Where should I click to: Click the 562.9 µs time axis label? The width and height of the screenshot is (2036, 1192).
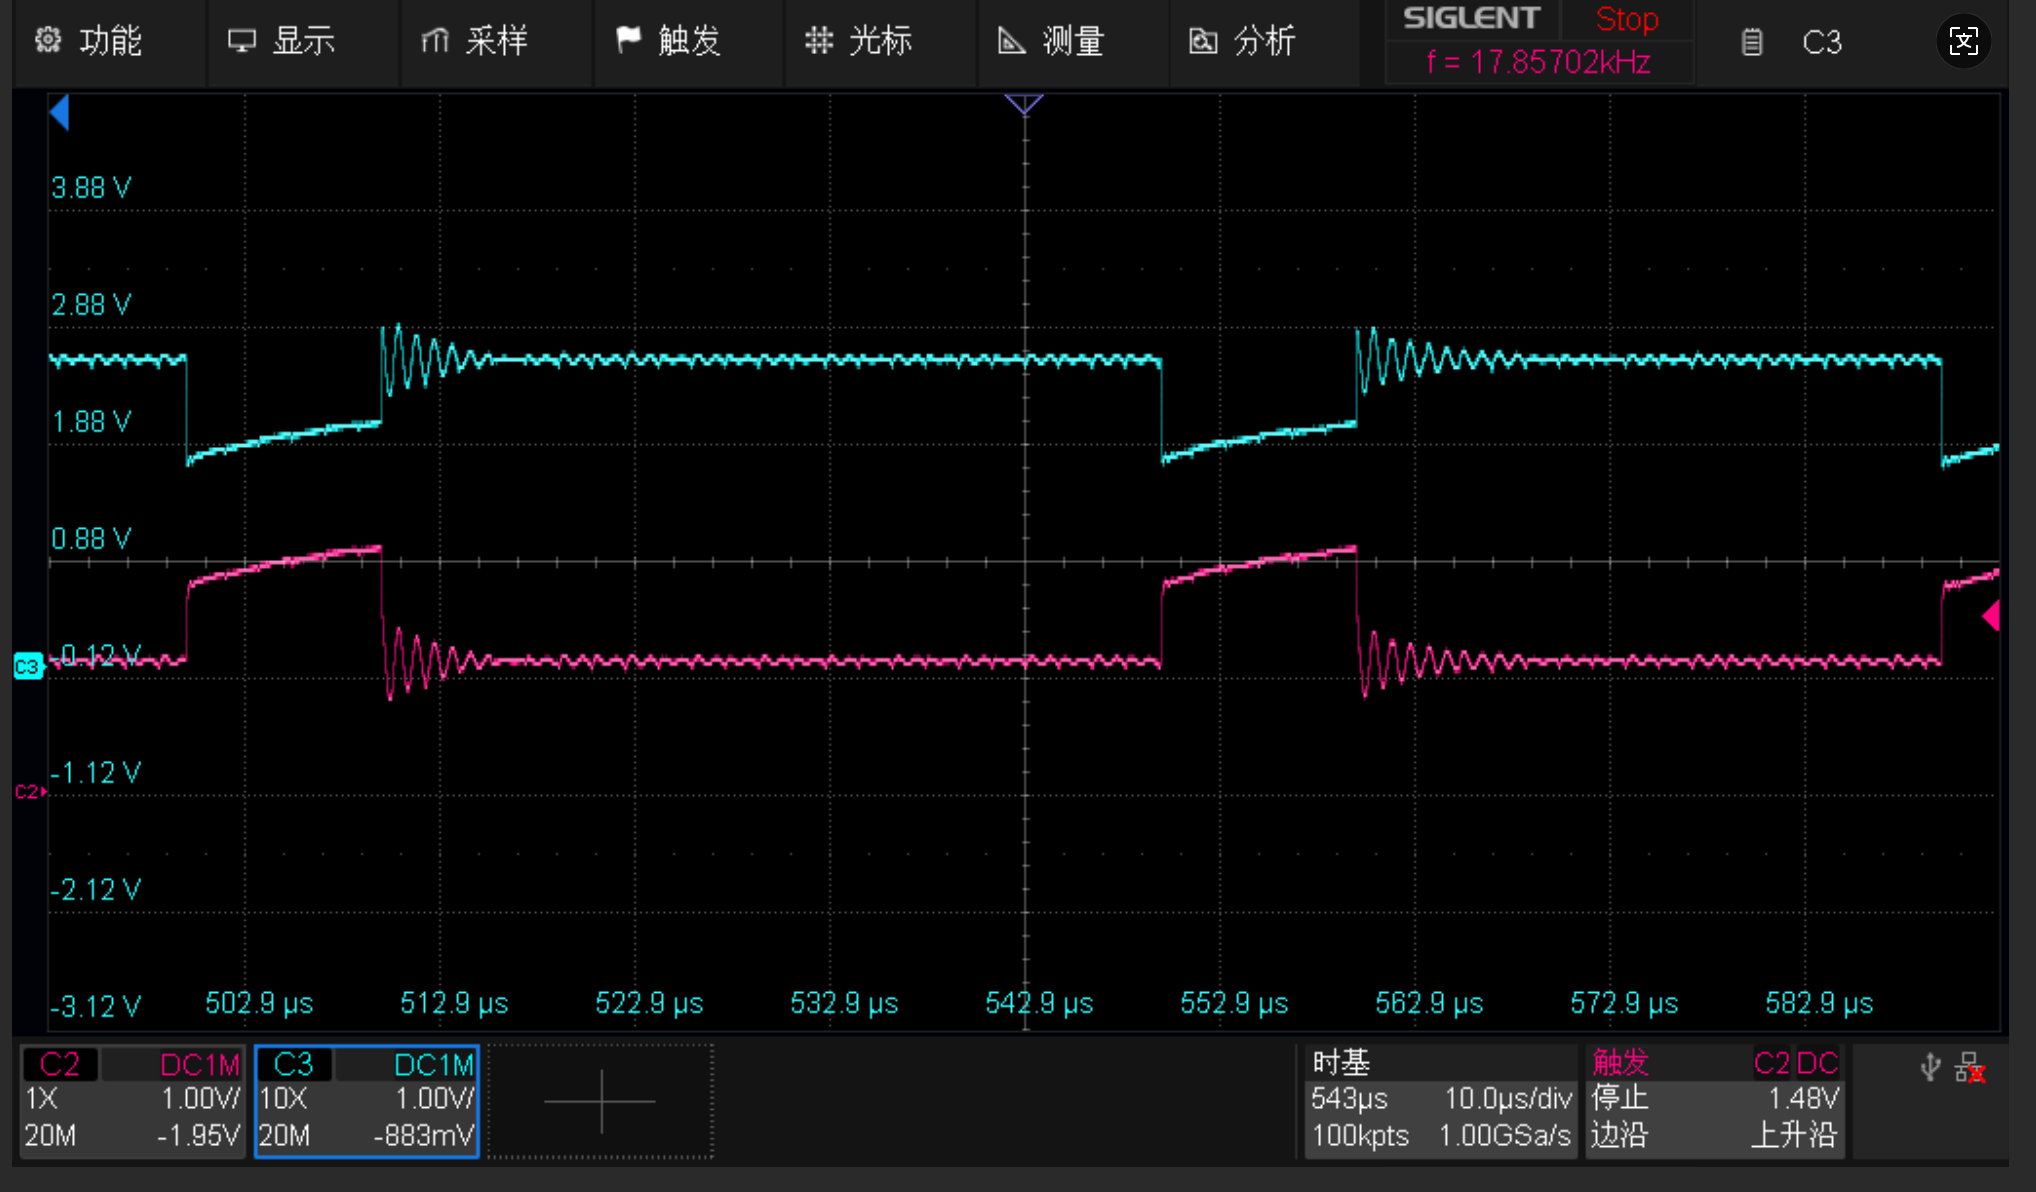[x=1429, y=1003]
